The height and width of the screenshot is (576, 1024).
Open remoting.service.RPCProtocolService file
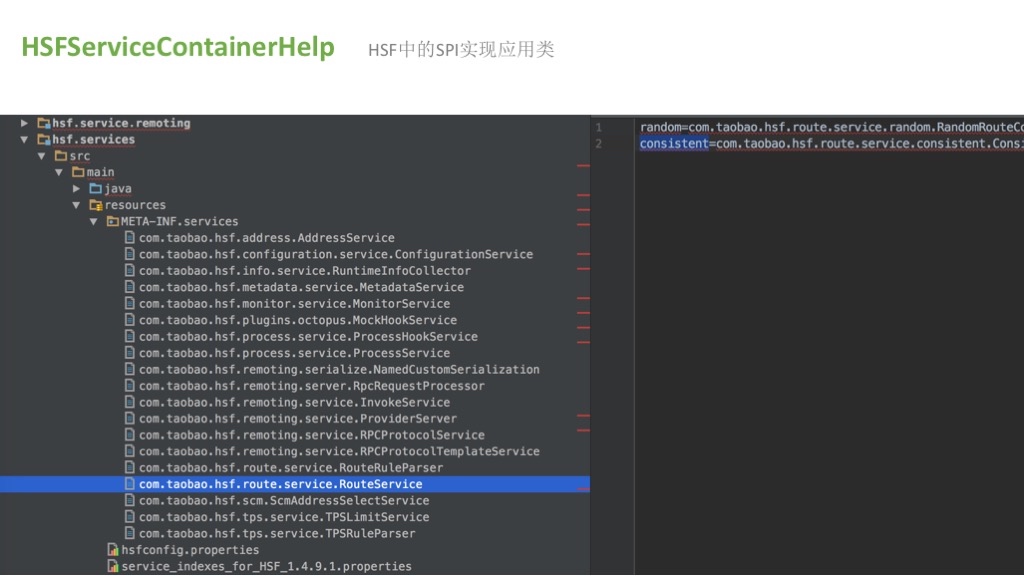coord(312,435)
